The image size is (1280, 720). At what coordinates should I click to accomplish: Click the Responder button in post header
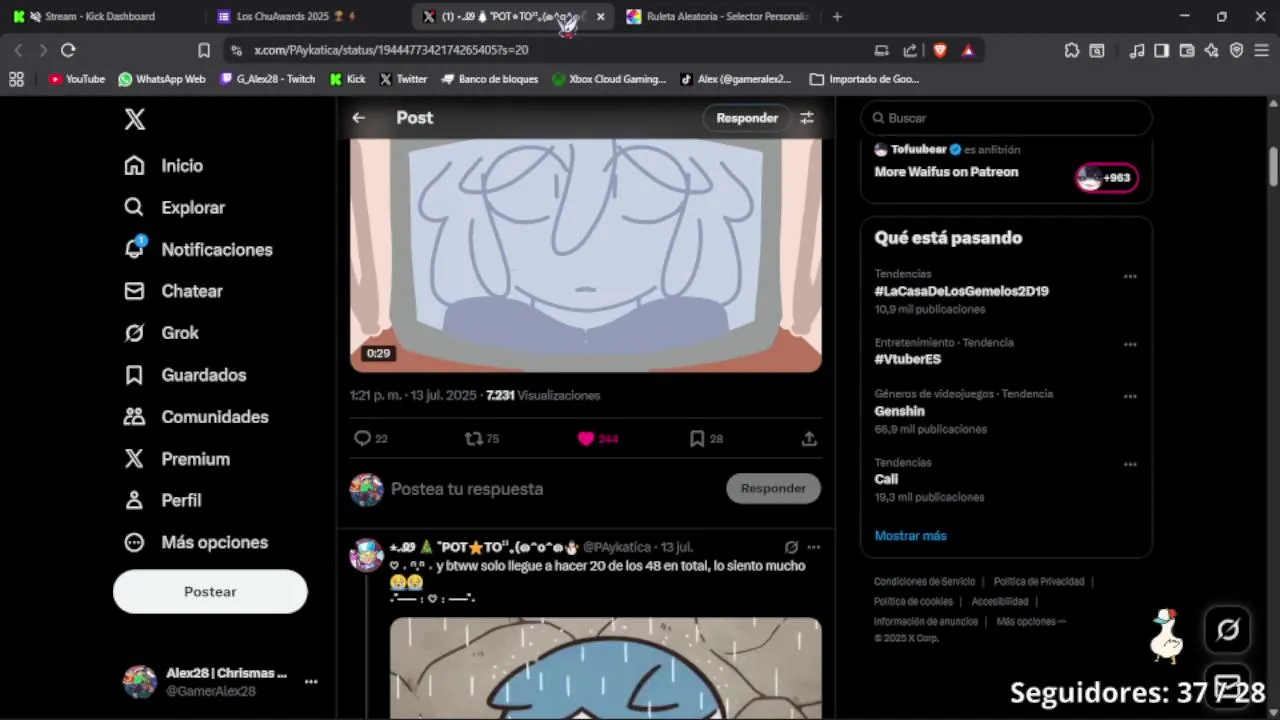click(747, 118)
